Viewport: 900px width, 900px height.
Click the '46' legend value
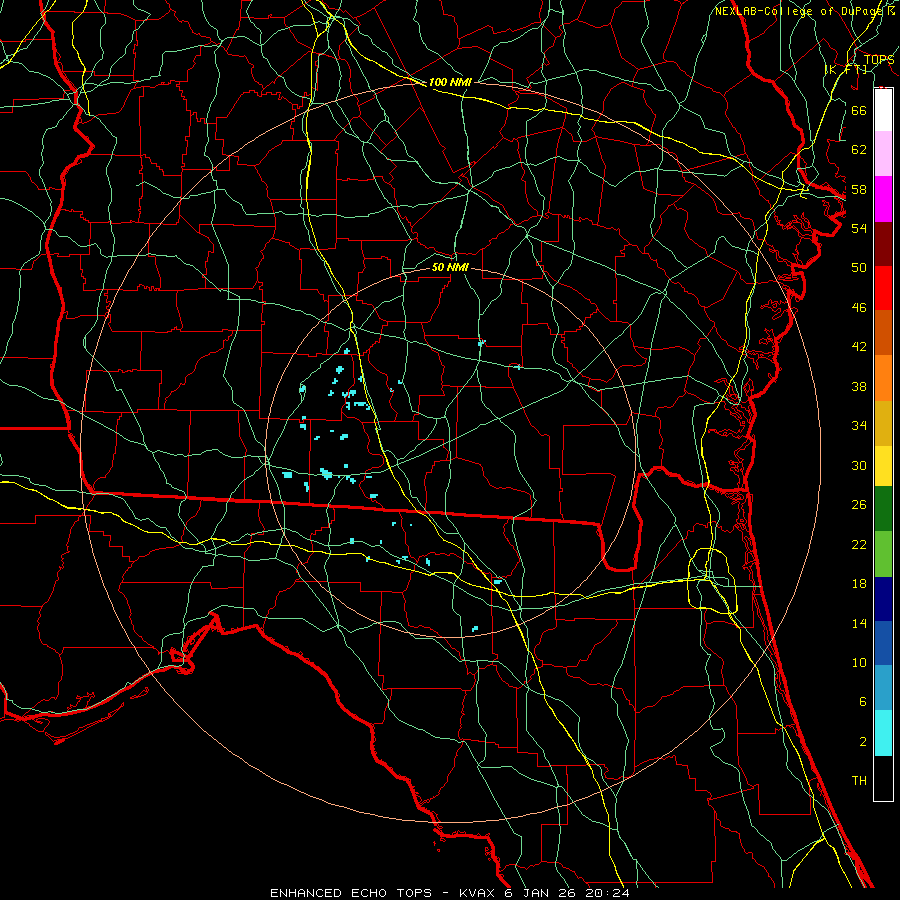(x=859, y=308)
